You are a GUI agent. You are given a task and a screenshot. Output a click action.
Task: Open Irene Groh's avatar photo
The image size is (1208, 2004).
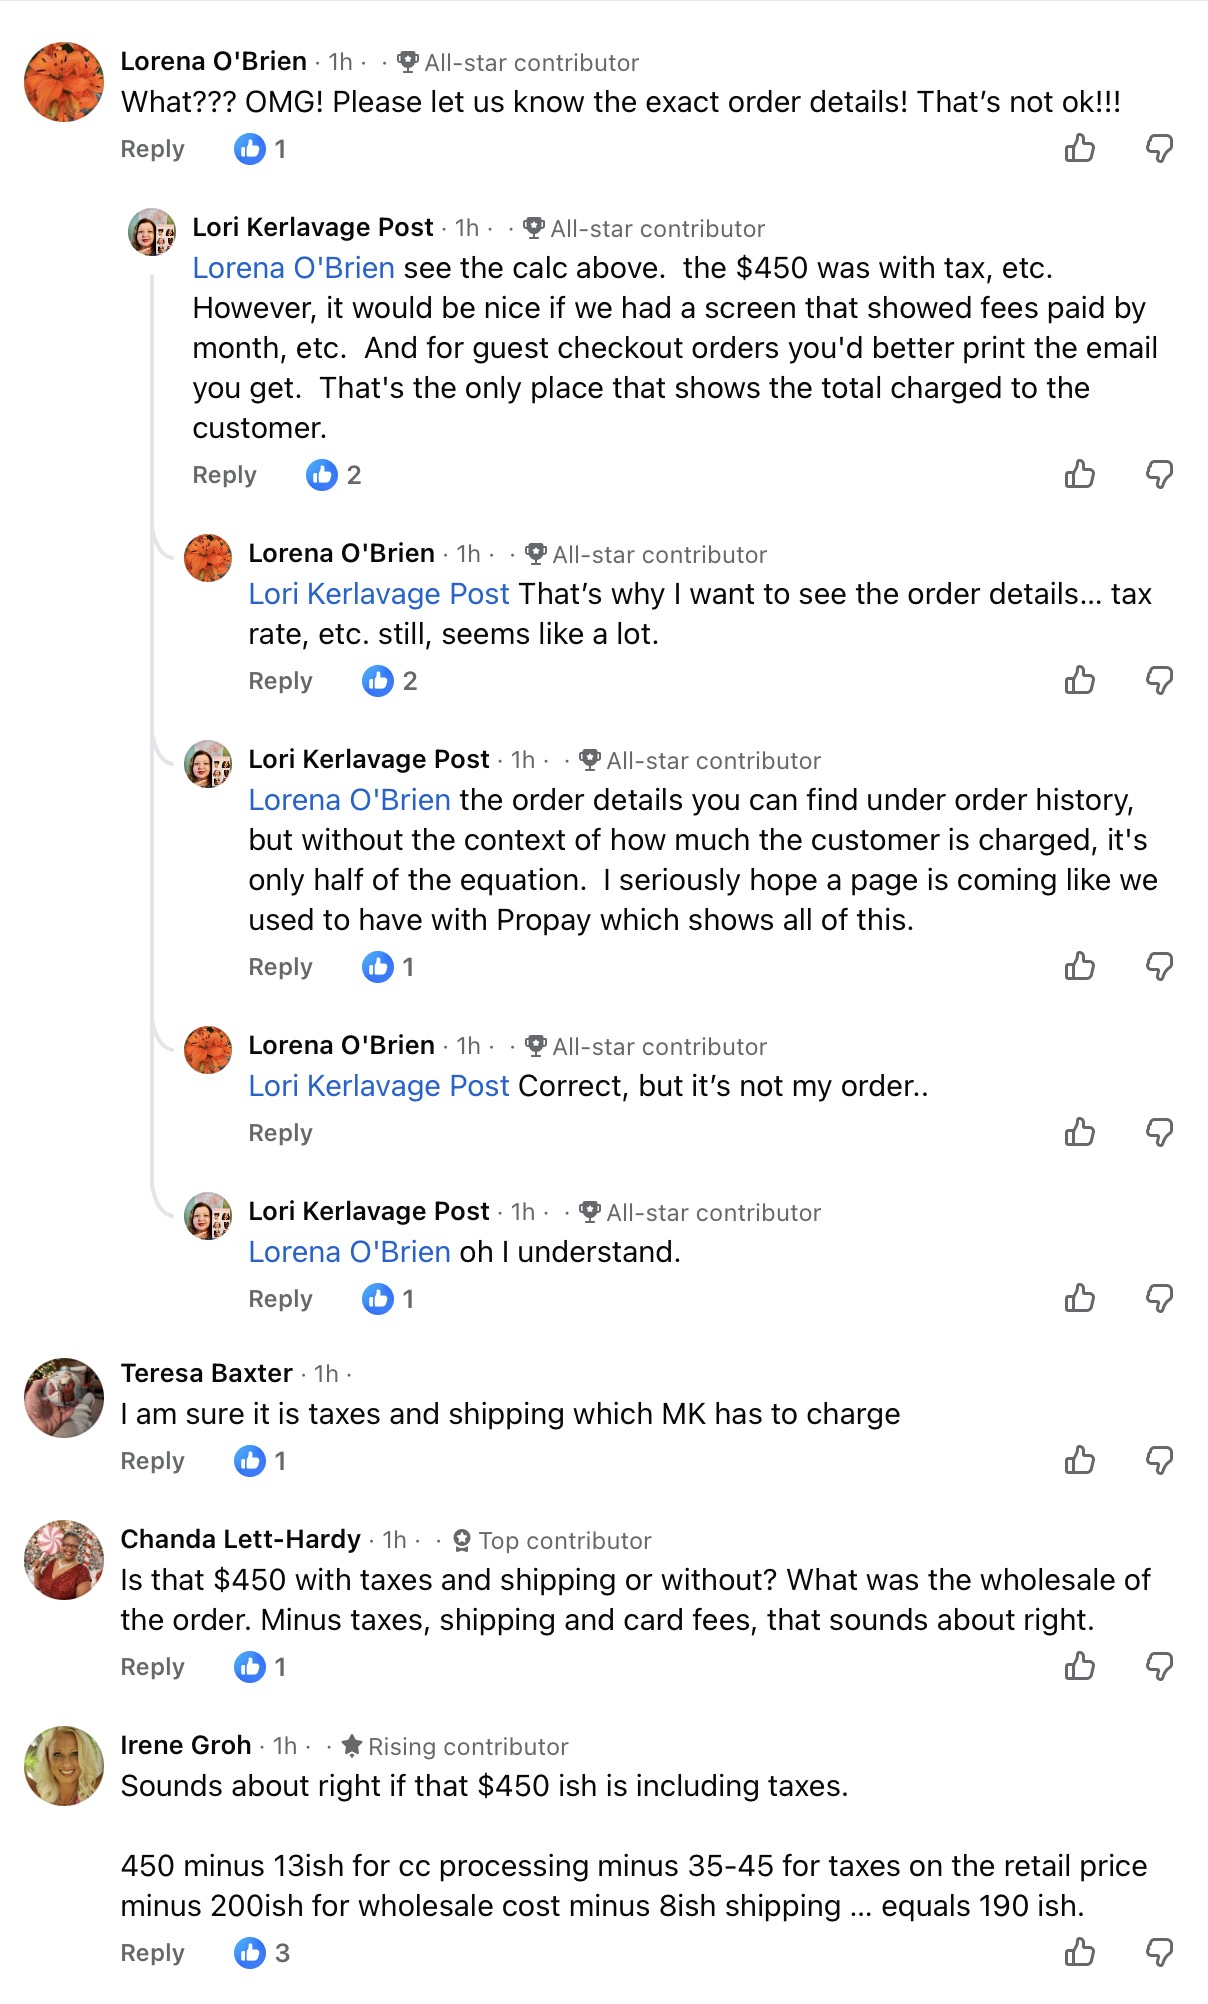point(64,1766)
